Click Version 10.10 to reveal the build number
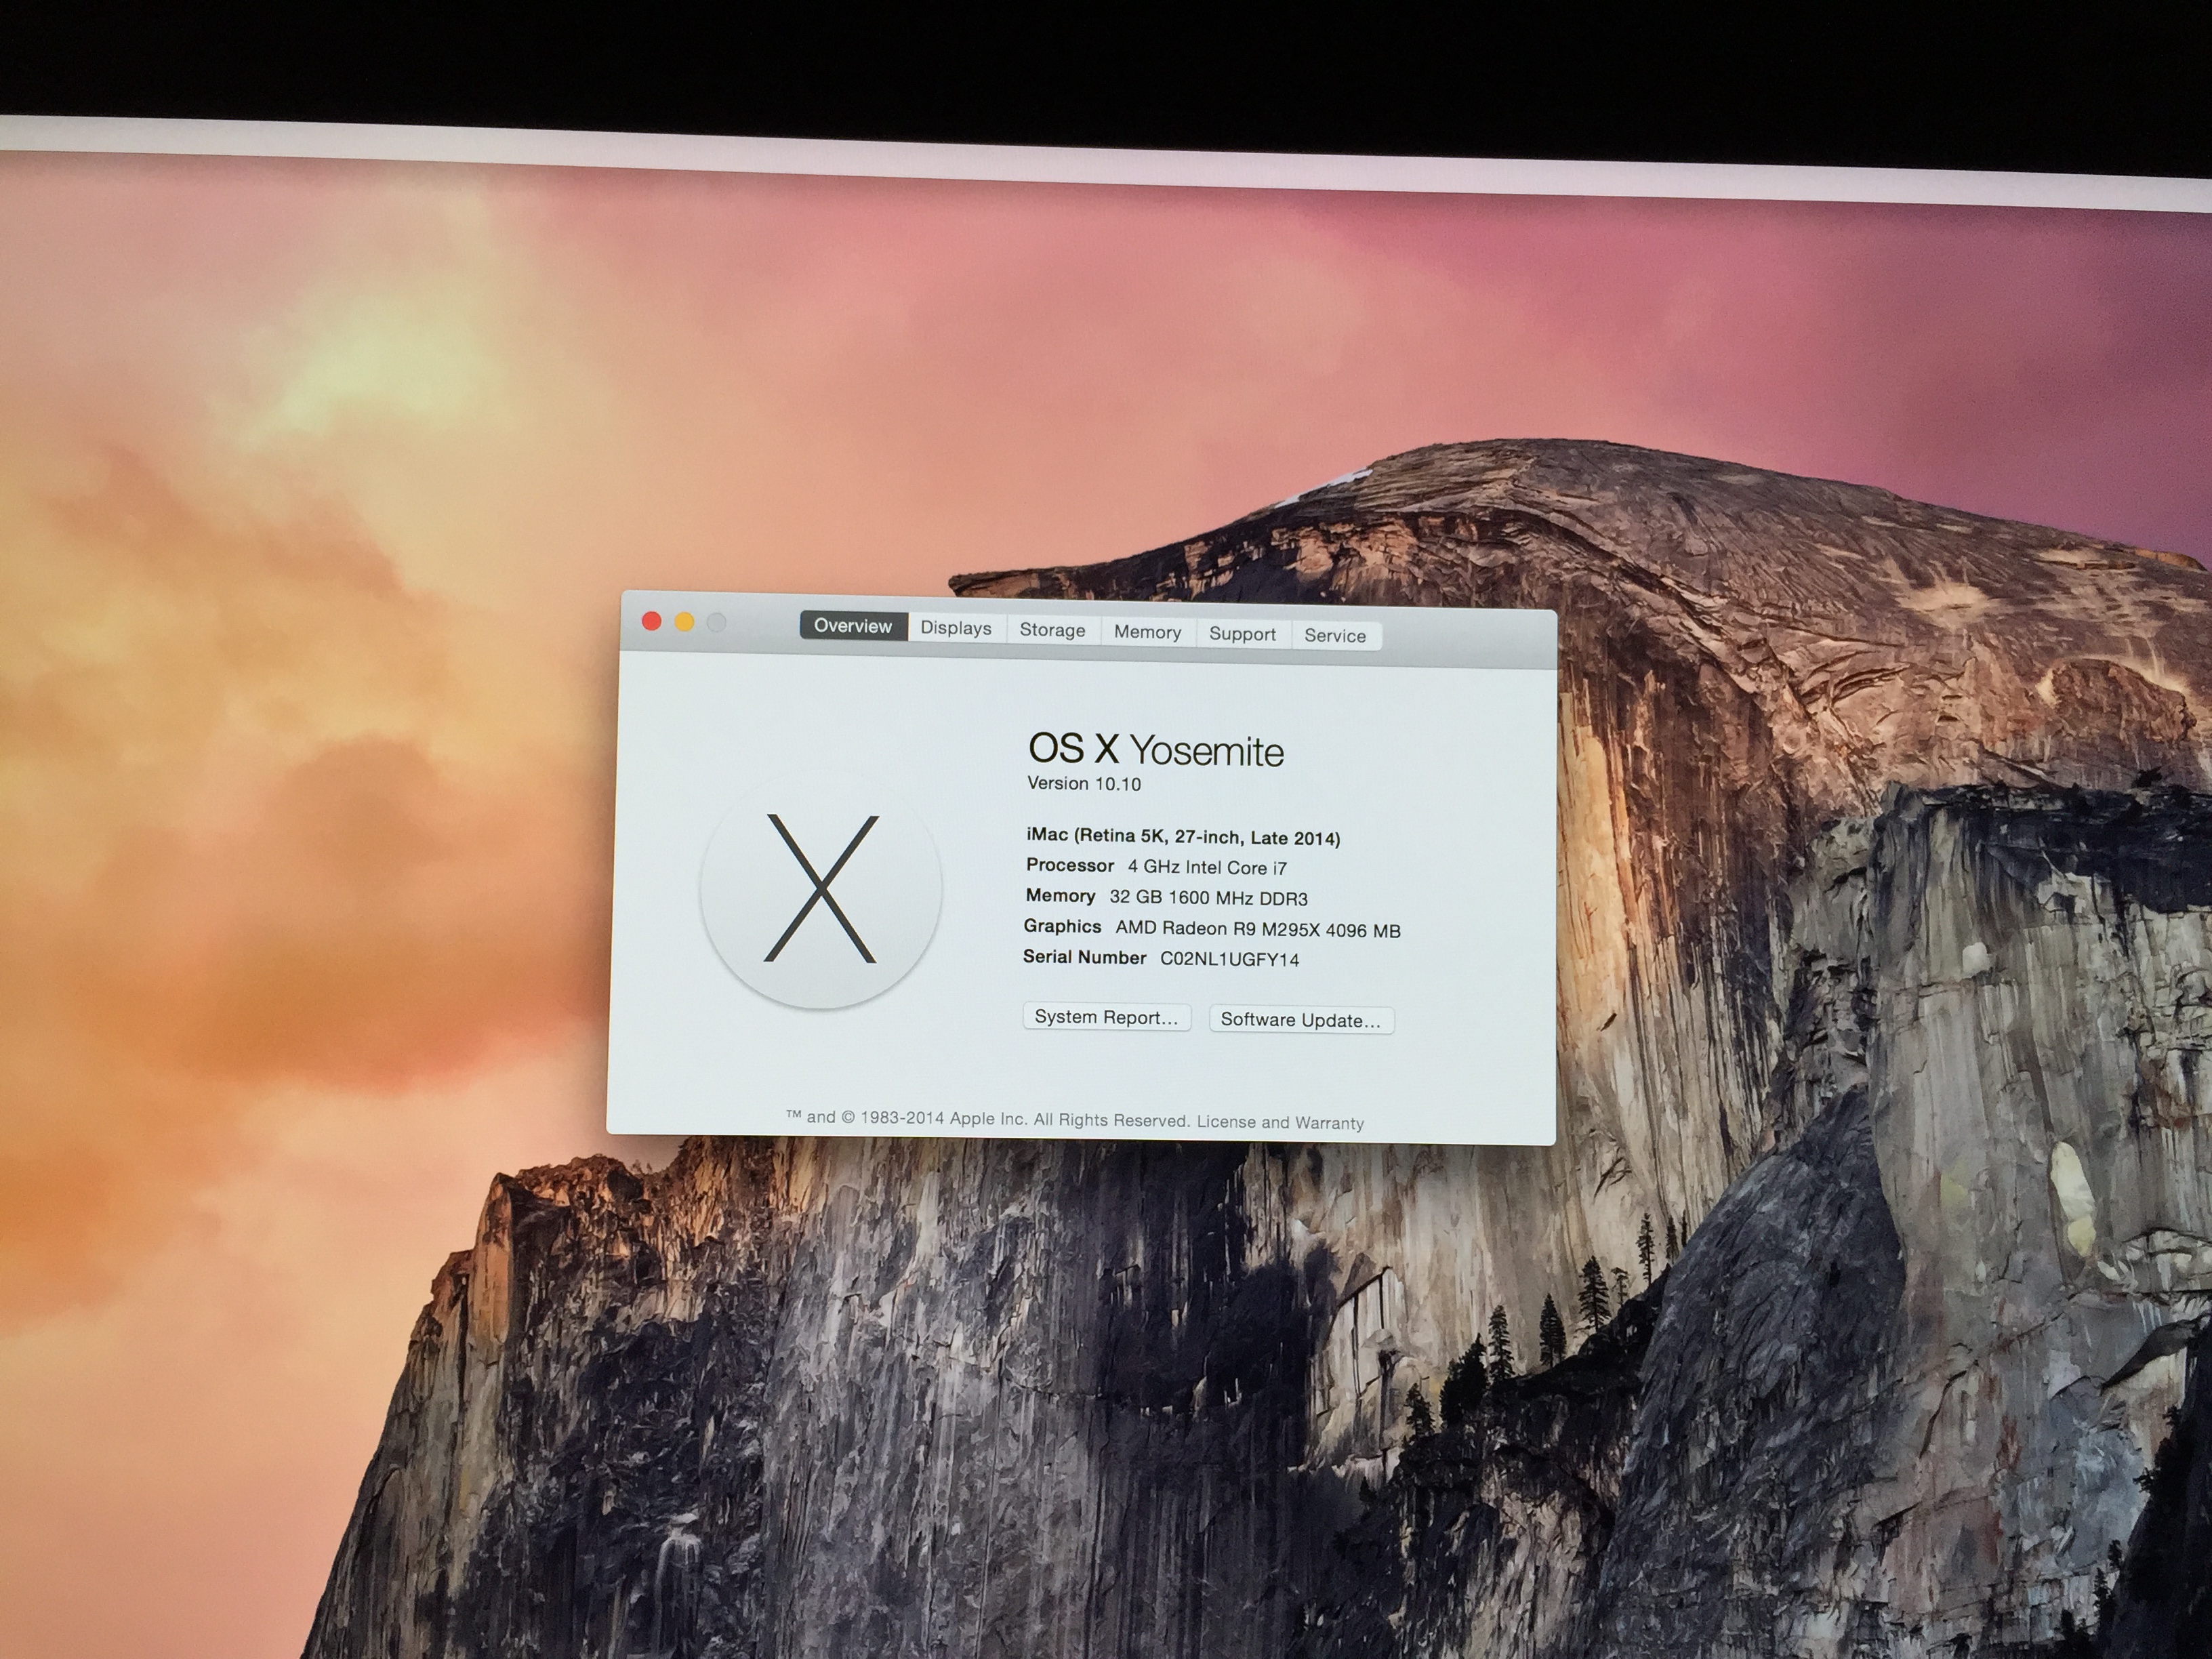 (1084, 784)
